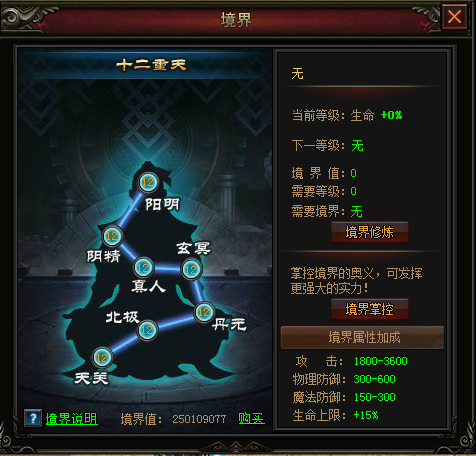Image resolution: width=476 pixels, height=456 pixels.
Task: Open the 境界说明 link
Action: (71, 419)
